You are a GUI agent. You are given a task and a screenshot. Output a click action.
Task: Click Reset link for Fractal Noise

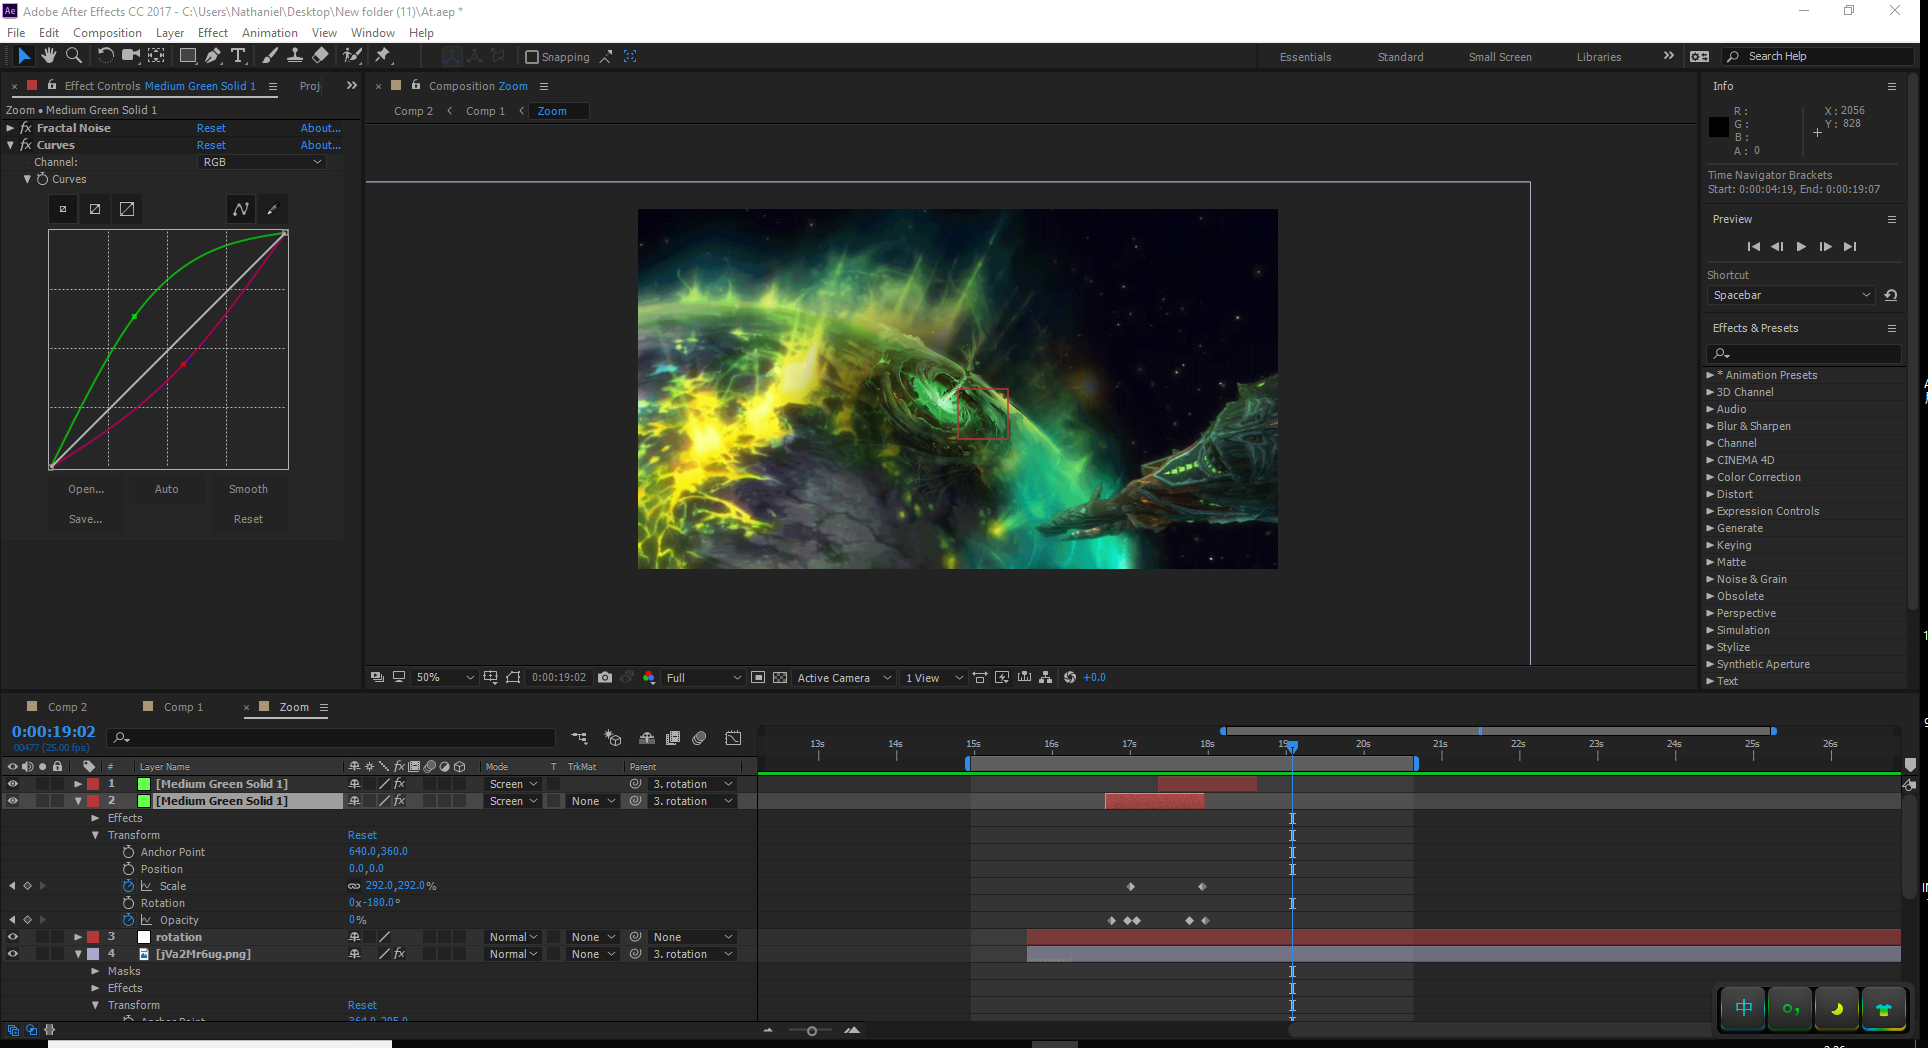211,128
